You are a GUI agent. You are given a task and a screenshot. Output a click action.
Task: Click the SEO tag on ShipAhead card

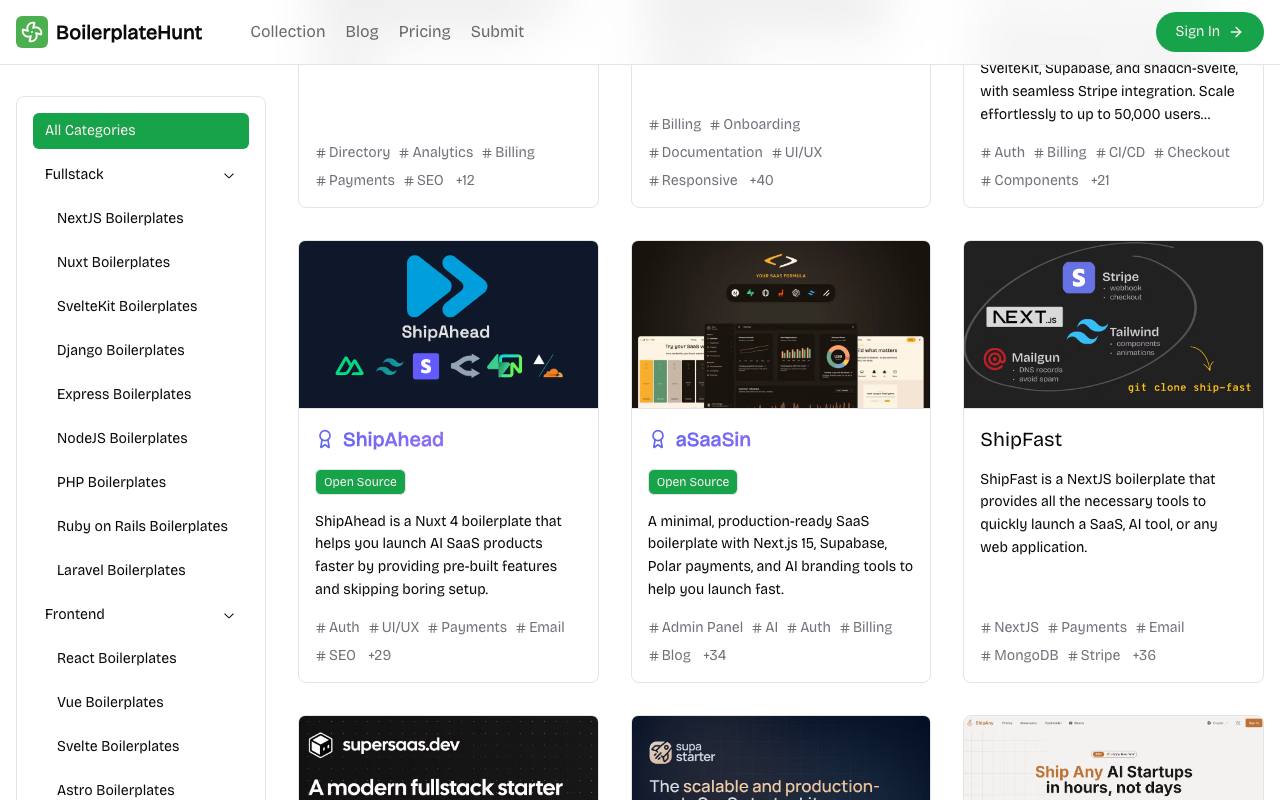(336, 655)
